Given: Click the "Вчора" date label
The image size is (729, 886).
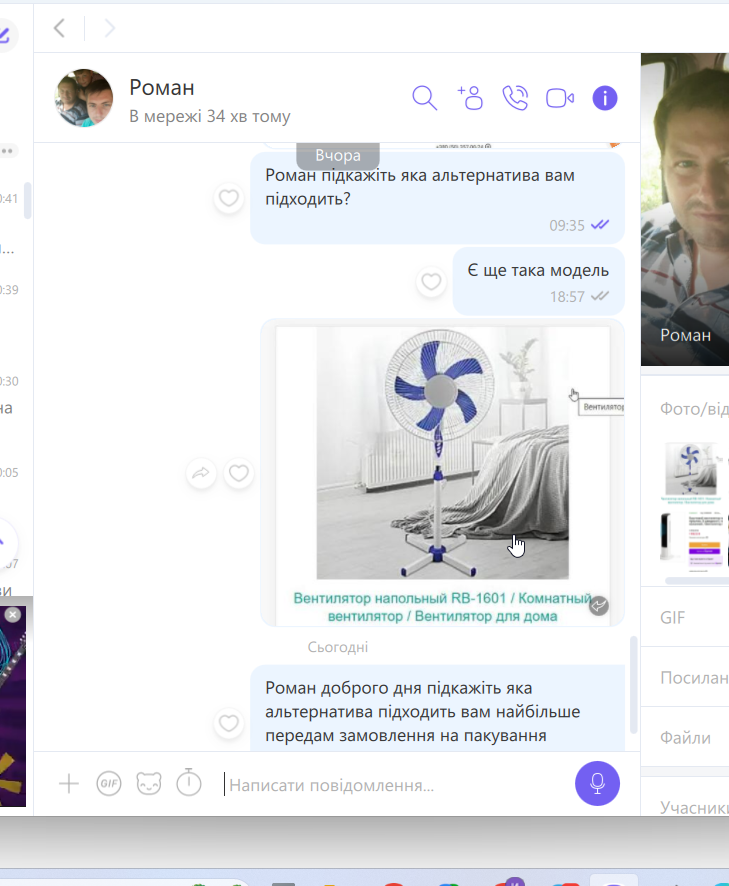Looking at the screenshot, I should [337, 155].
